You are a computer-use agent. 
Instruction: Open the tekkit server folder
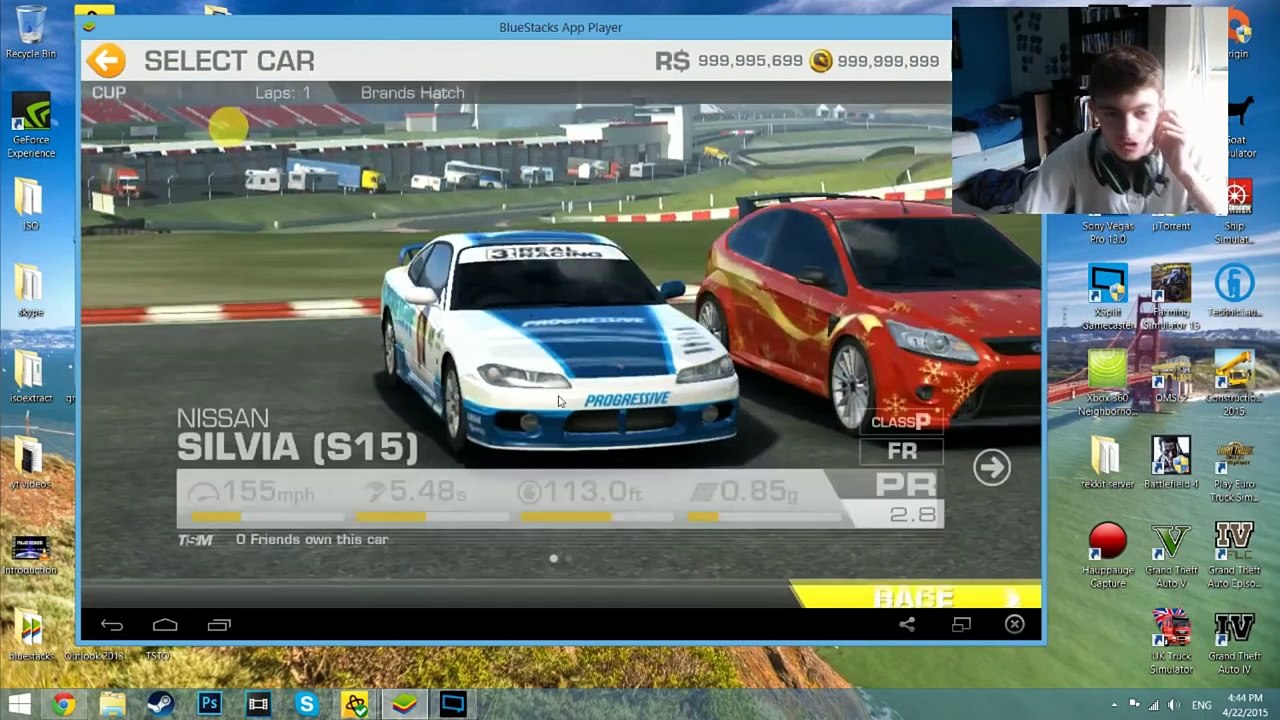1108,463
